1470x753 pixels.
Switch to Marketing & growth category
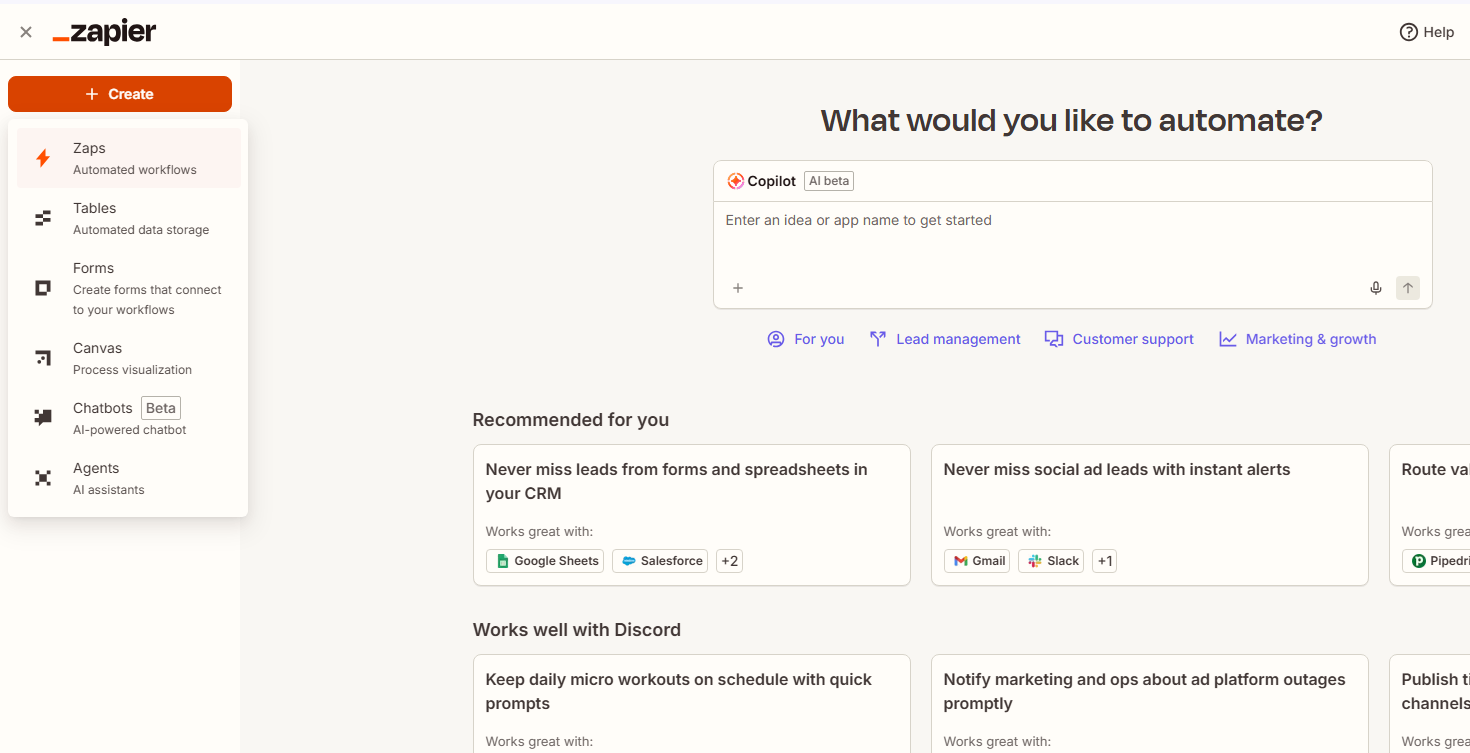[1297, 339]
